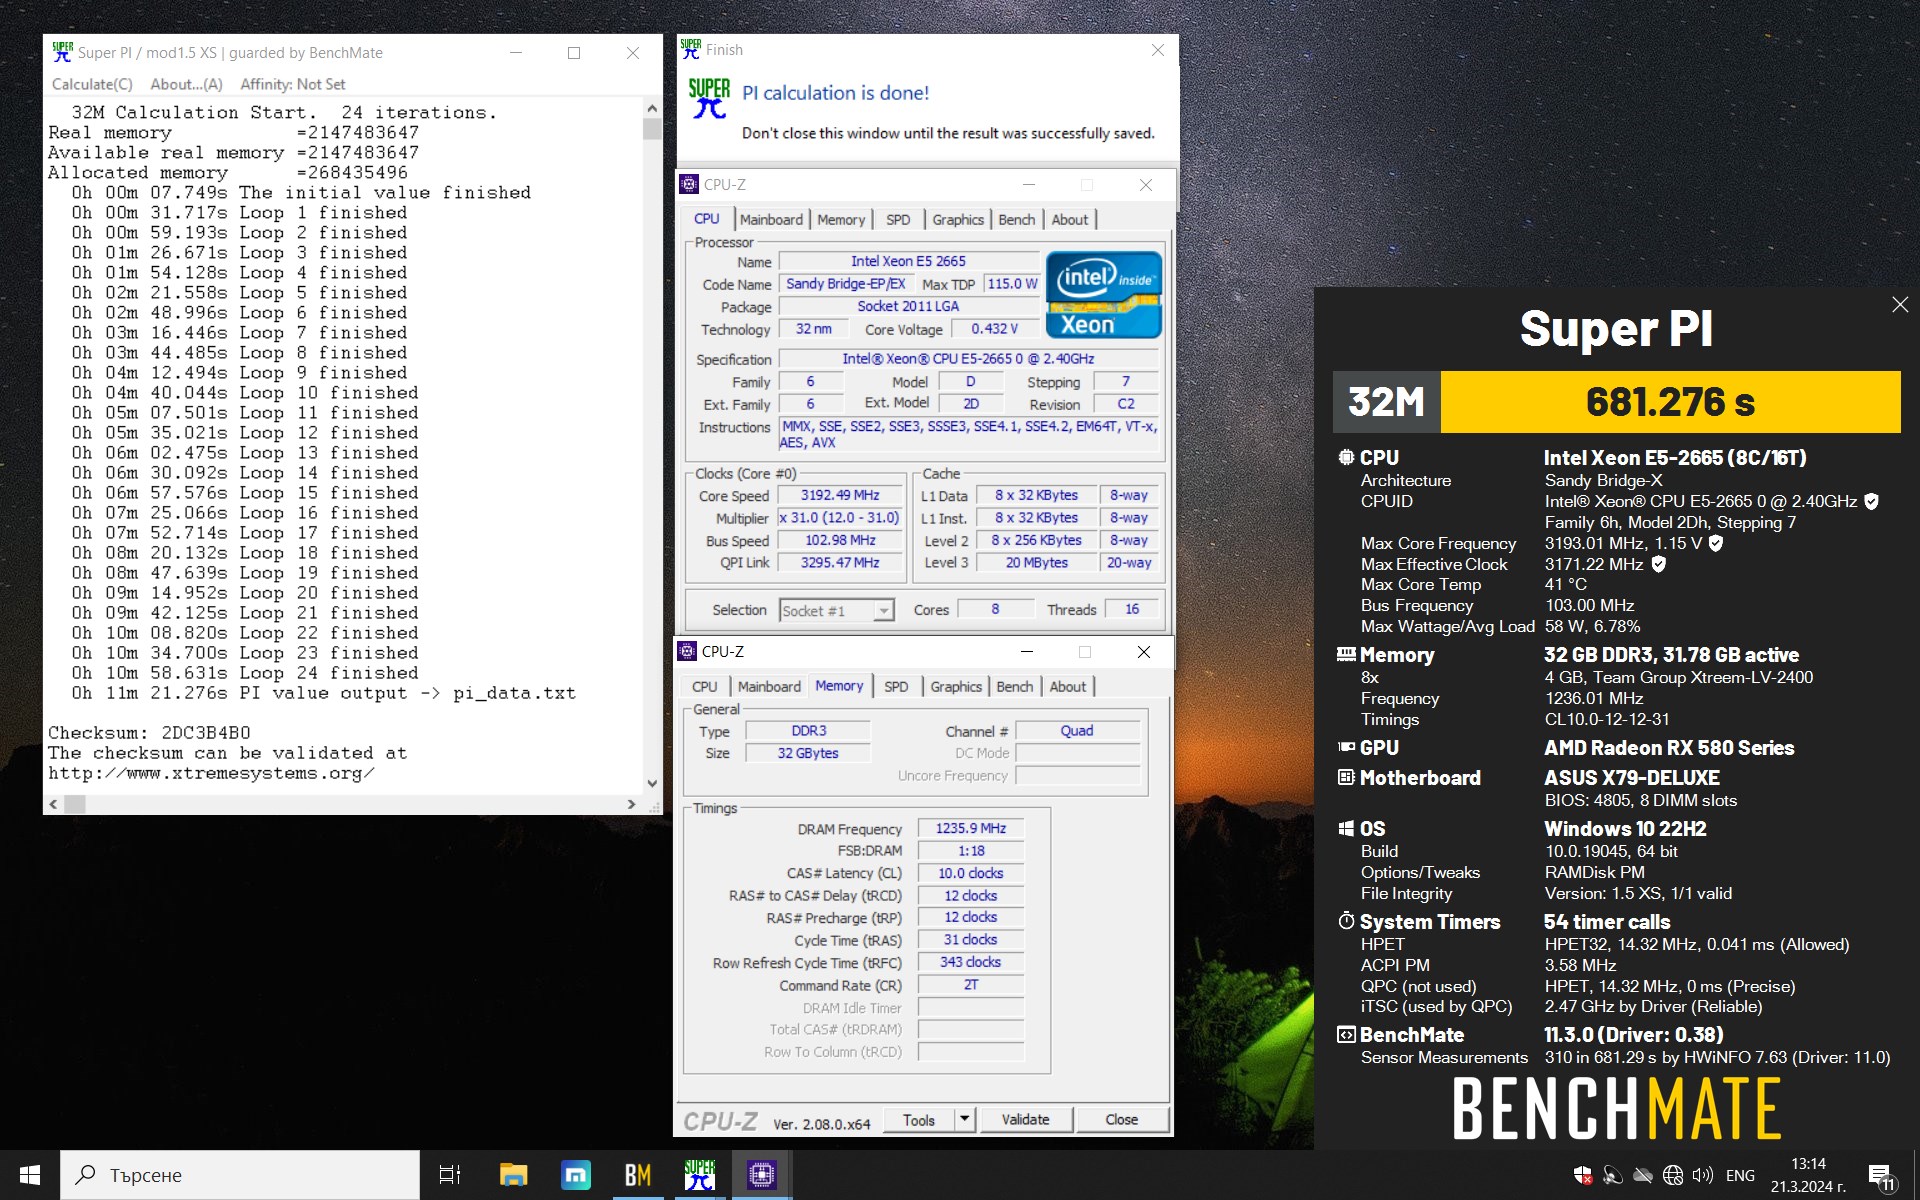This screenshot has width=1920, height=1200.
Task: Click the GPU section icon in BenchMate
Action: pyautogui.click(x=1346, y=747)
